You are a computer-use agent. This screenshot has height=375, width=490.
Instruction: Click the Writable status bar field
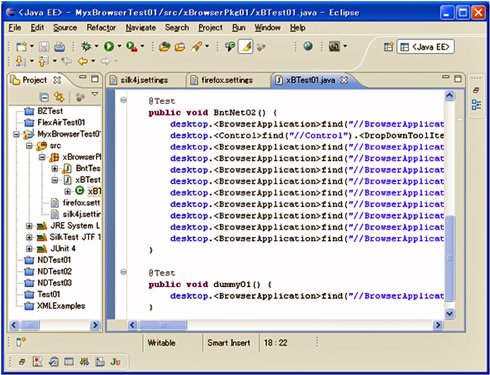[x=161, y=343]
